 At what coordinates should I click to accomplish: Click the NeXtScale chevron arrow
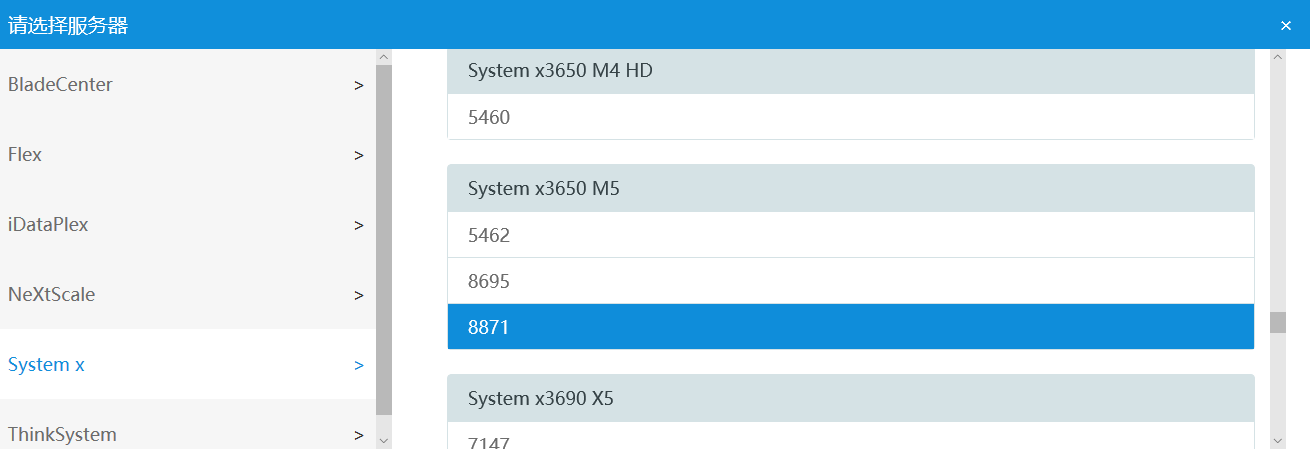pyautogui.click(x=359, y=296)
